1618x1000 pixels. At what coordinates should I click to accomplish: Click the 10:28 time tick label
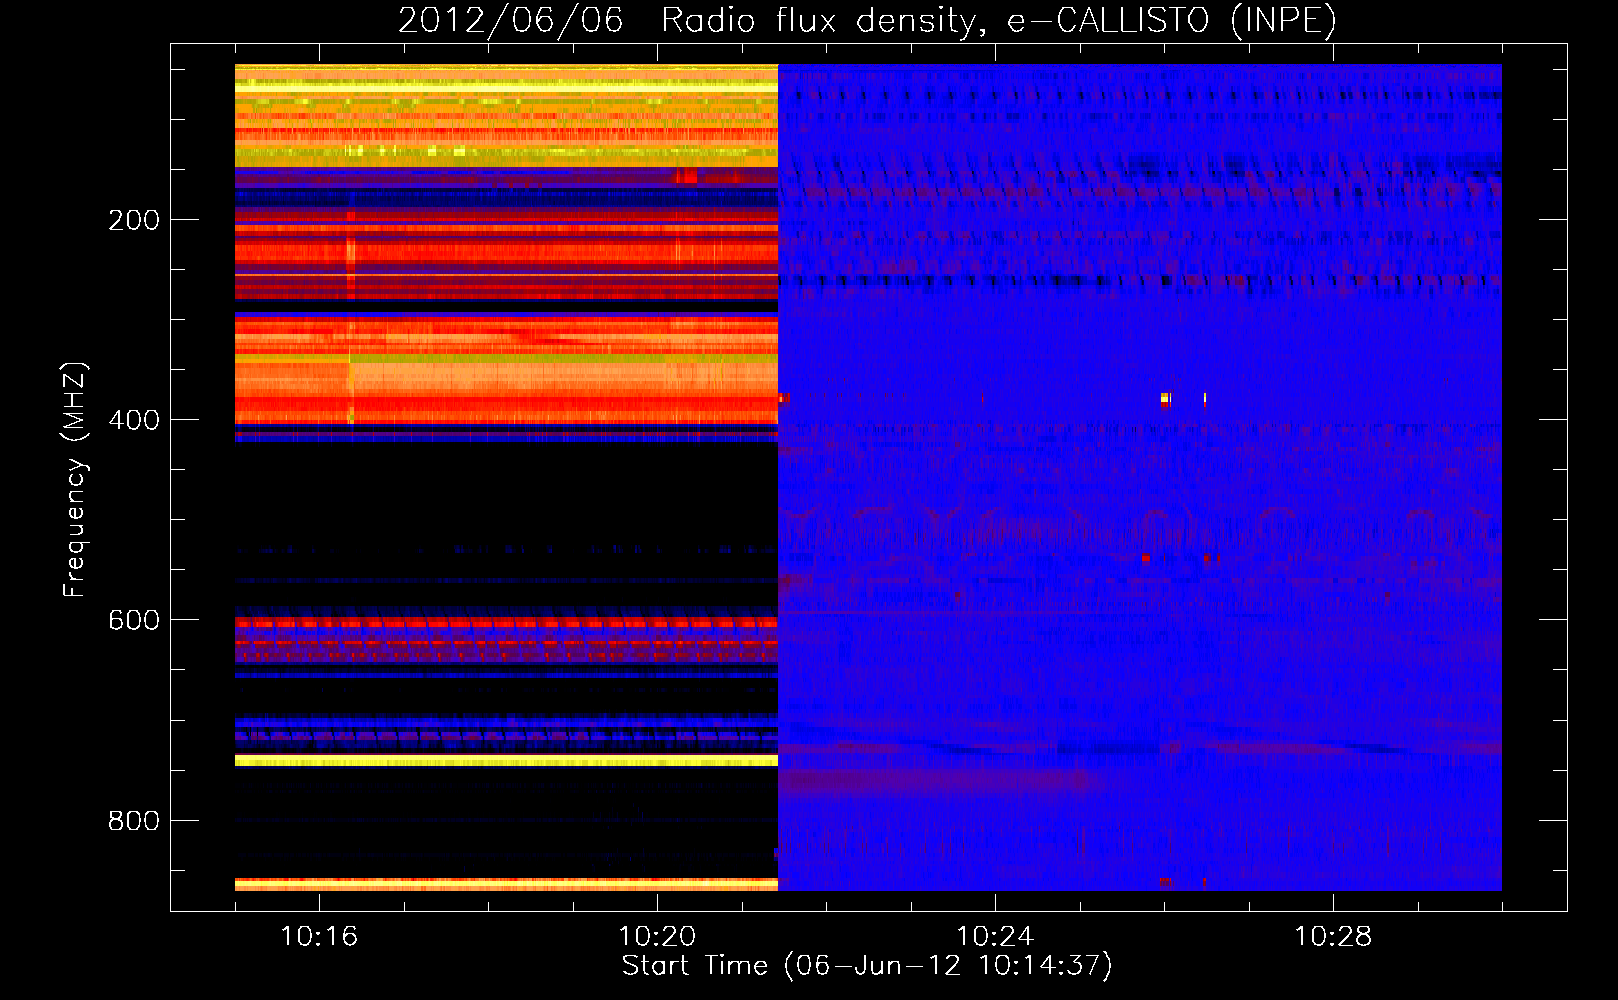click(1333, 937)
